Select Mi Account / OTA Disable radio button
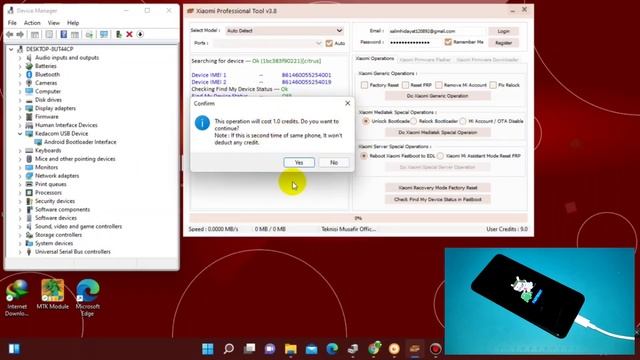Image resolution: width=640 pixels, height=360 pixels. [462, 121]
